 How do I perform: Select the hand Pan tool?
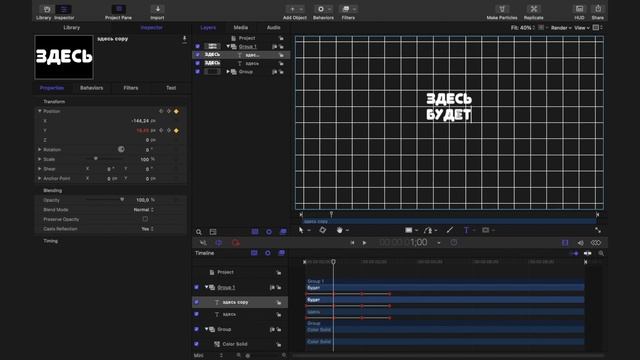(x=340, y=230)
